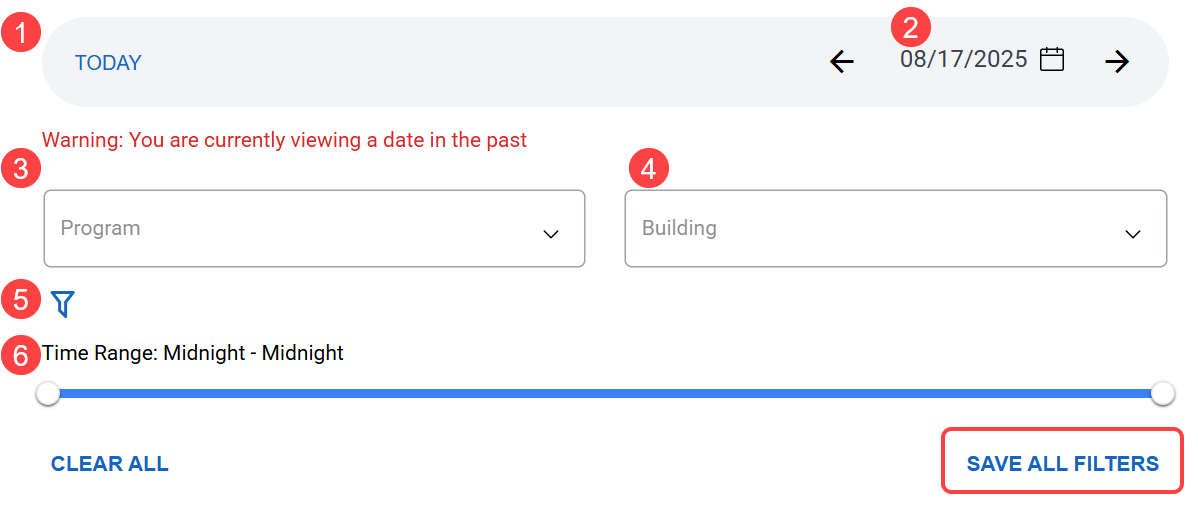Click the red badge numbered 4
Screen dimensions: 1198x520
pyautogui.click(x=648, y=169)
